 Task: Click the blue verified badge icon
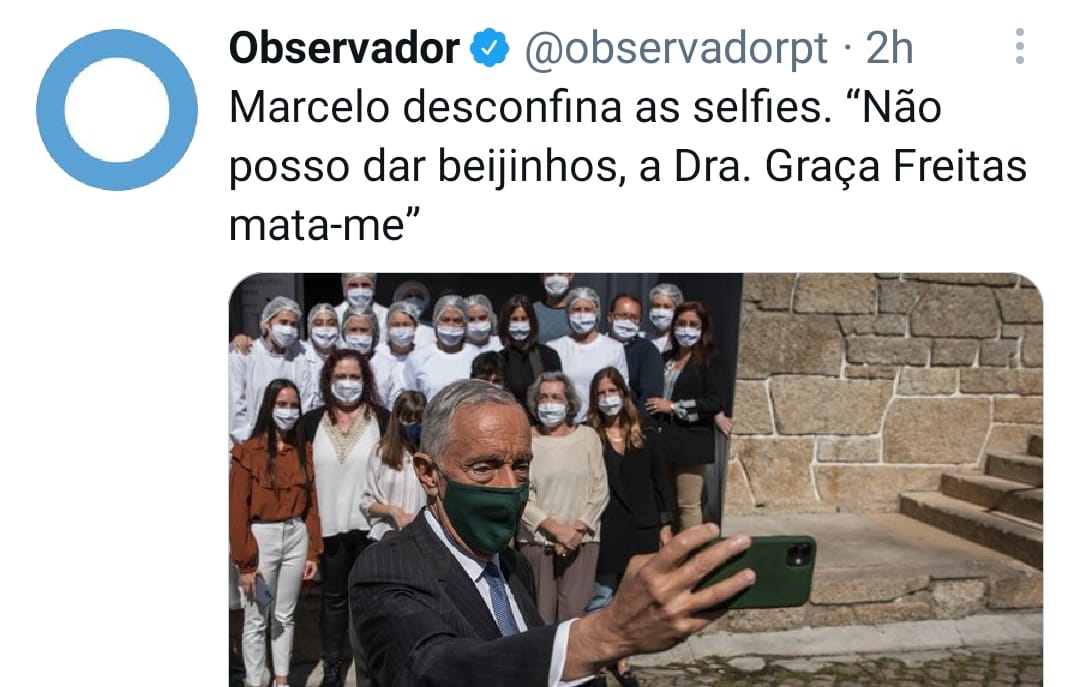(x=489, y=48)
